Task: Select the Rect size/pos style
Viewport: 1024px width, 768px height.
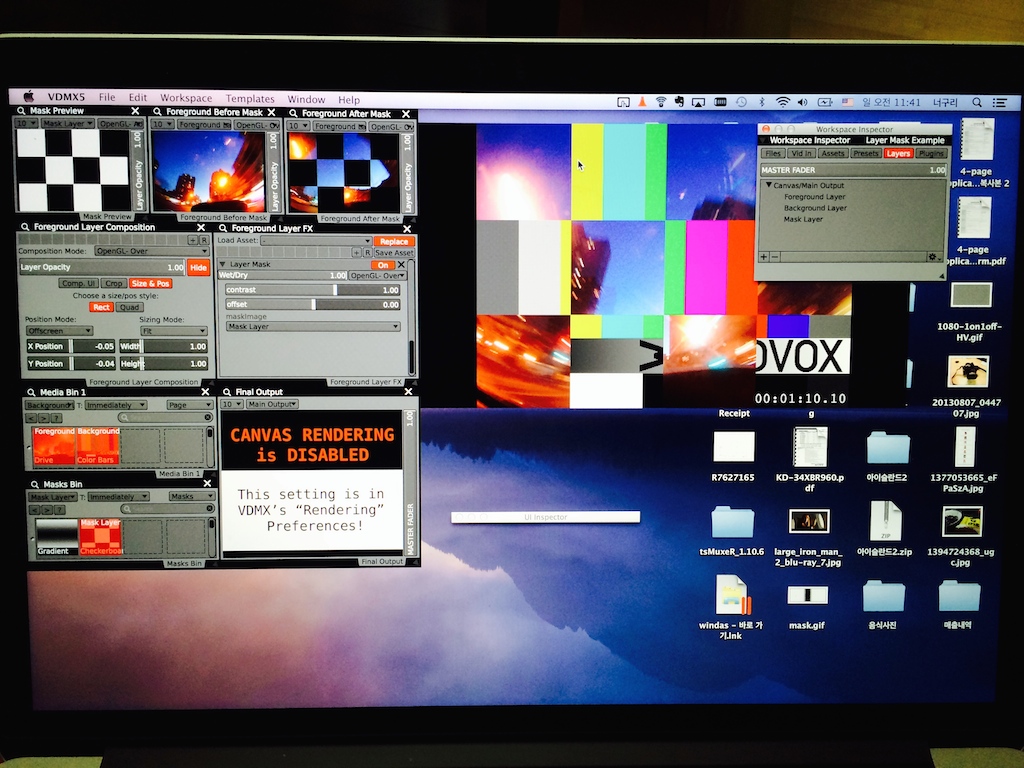Action: 101,307
